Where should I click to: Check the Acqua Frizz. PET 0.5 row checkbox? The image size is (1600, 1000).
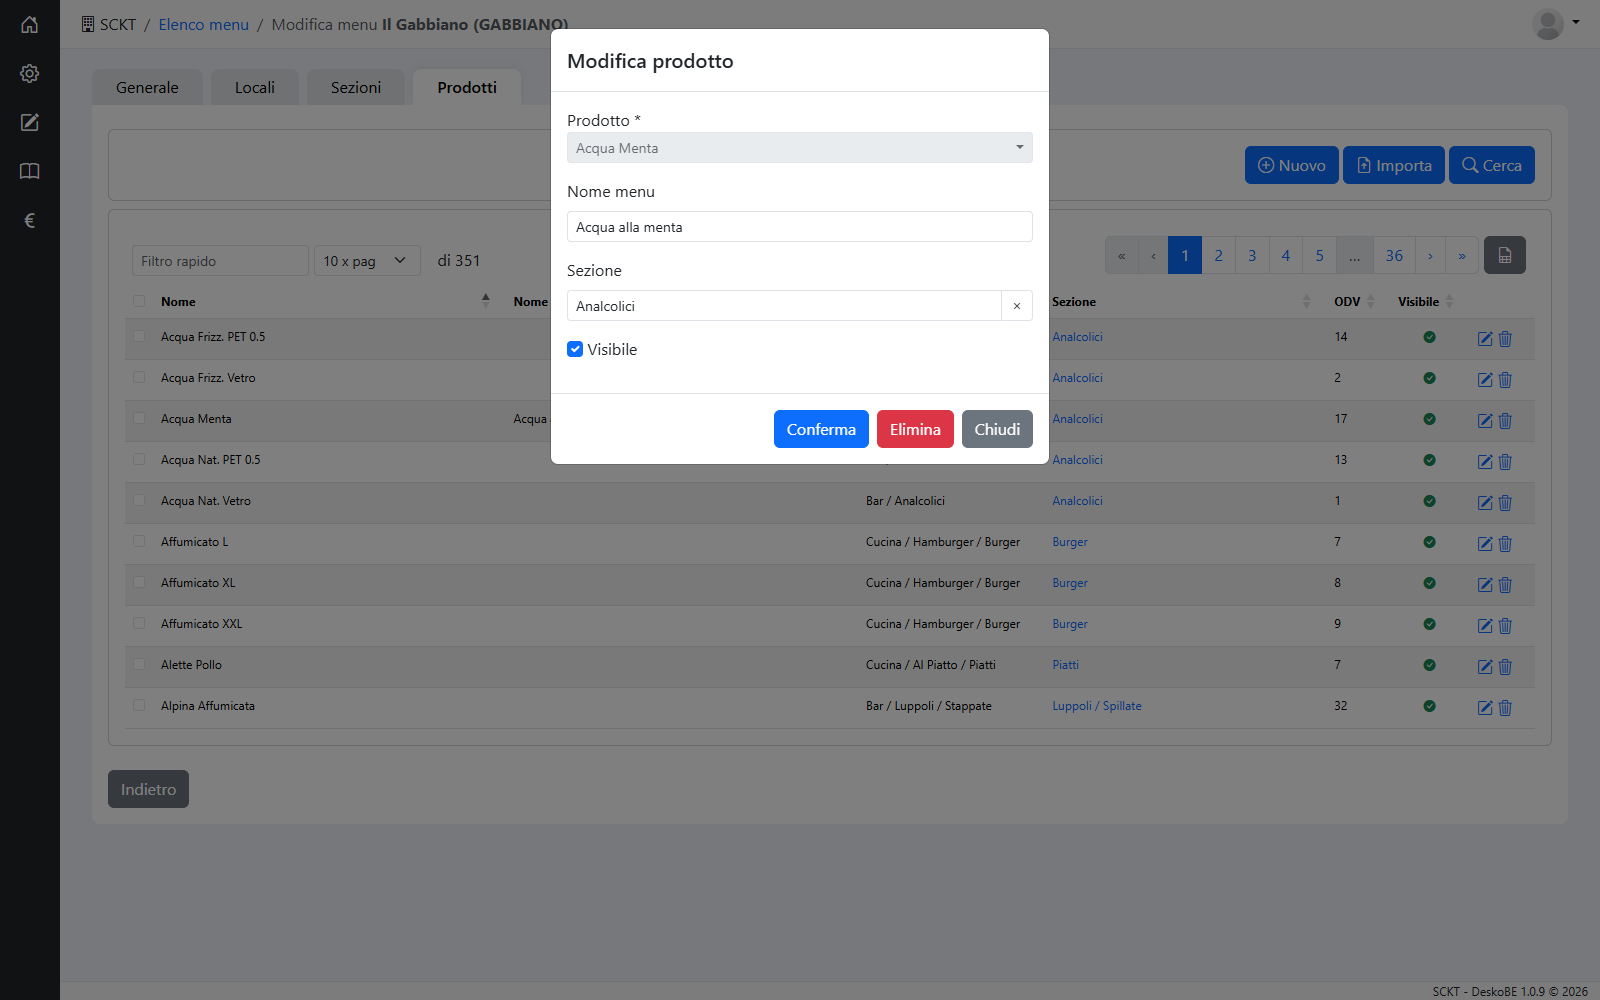pyautogui.click(x=139, y=337)
